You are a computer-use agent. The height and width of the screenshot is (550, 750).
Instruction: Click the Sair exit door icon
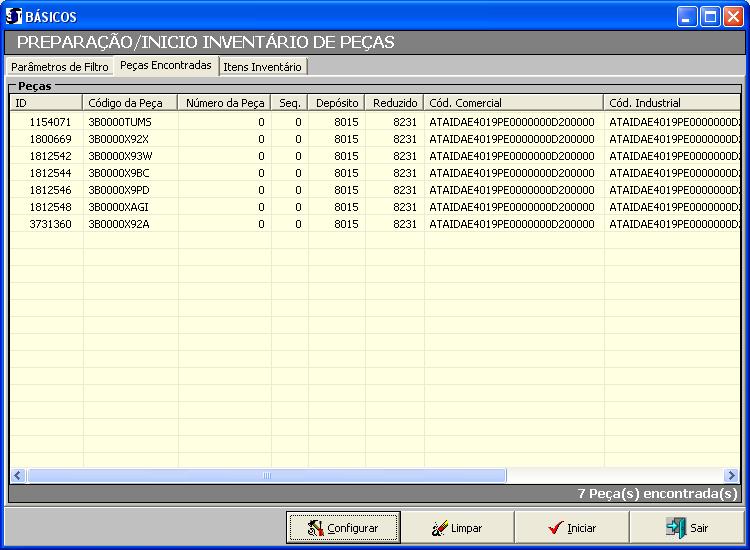click(x=677, y=527)
